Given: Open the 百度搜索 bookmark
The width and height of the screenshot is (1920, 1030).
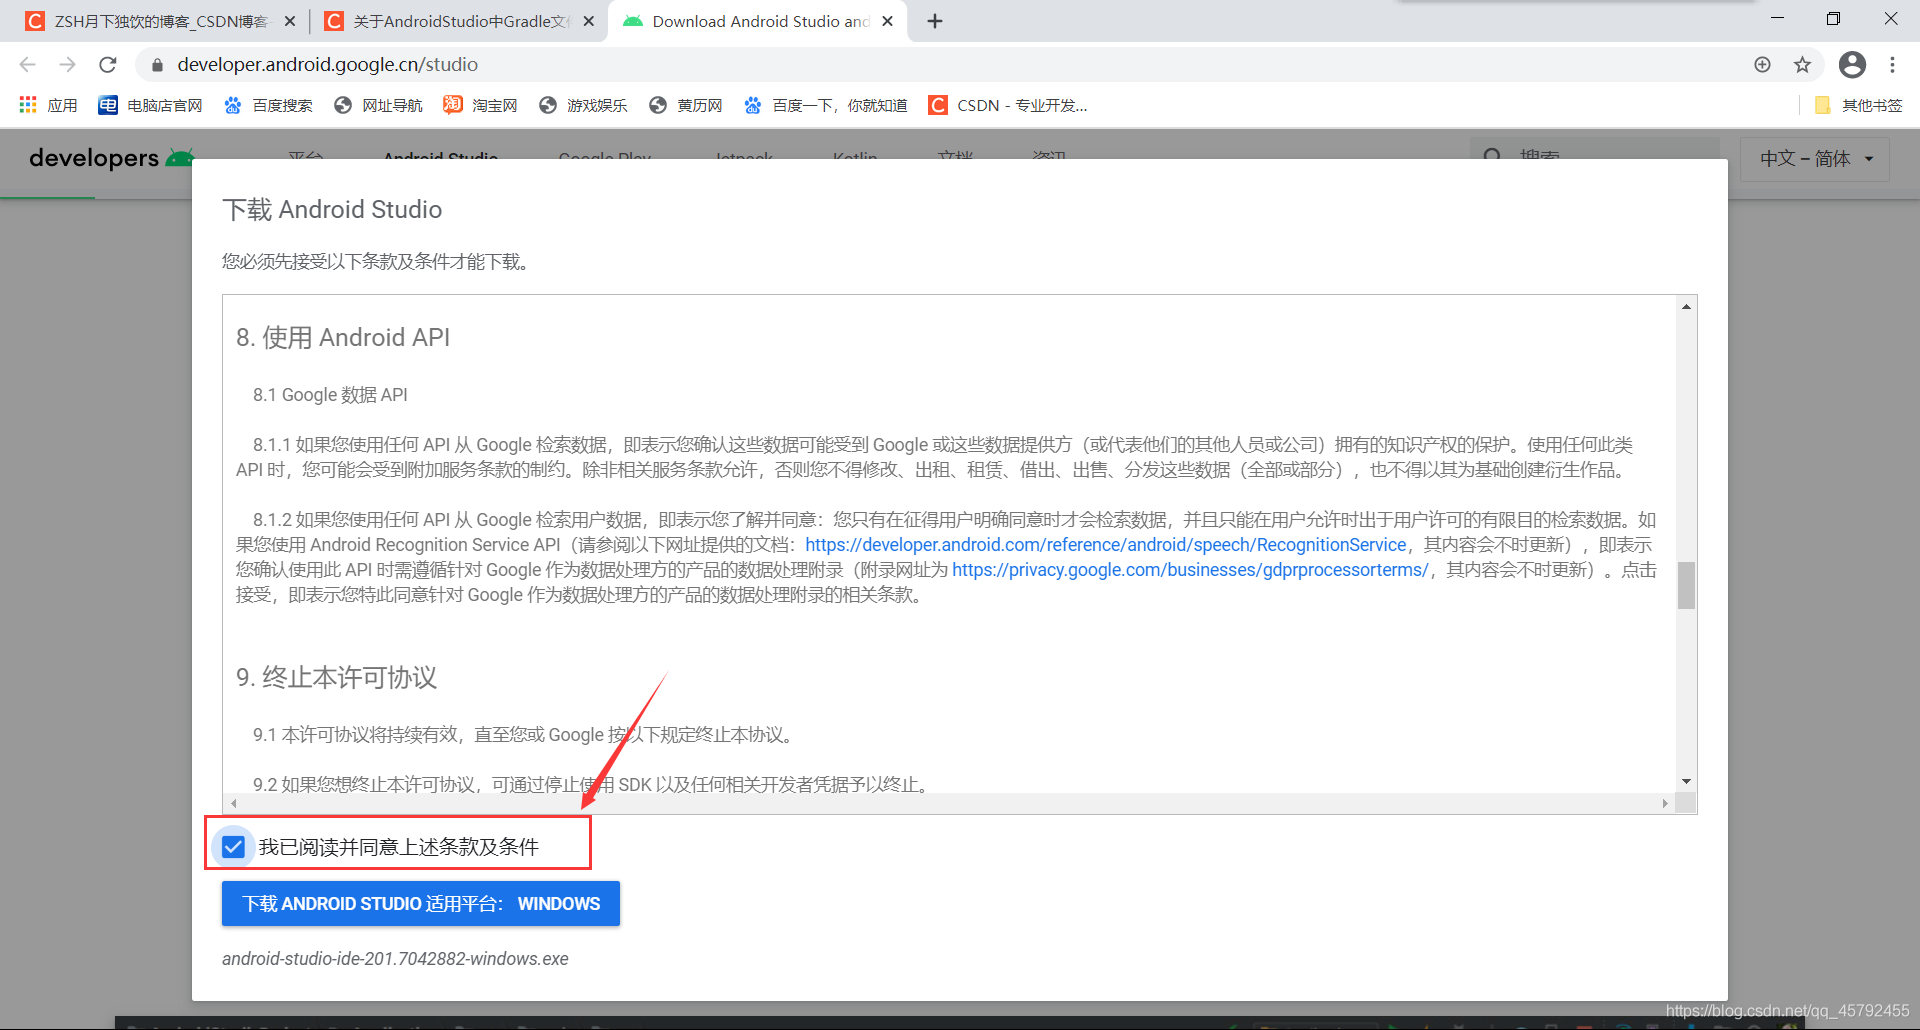Looking at the screenshot, I should point(268,105).
